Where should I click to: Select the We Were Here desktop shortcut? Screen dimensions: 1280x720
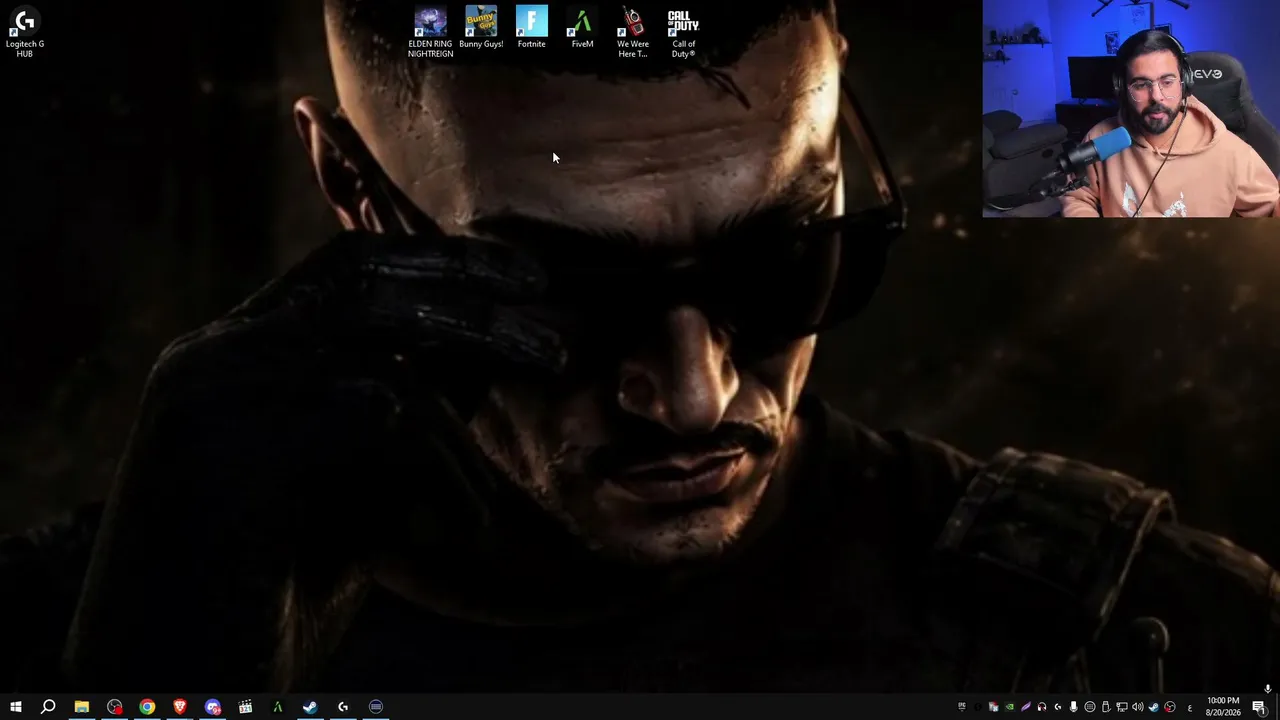click(x=633, y=32)
